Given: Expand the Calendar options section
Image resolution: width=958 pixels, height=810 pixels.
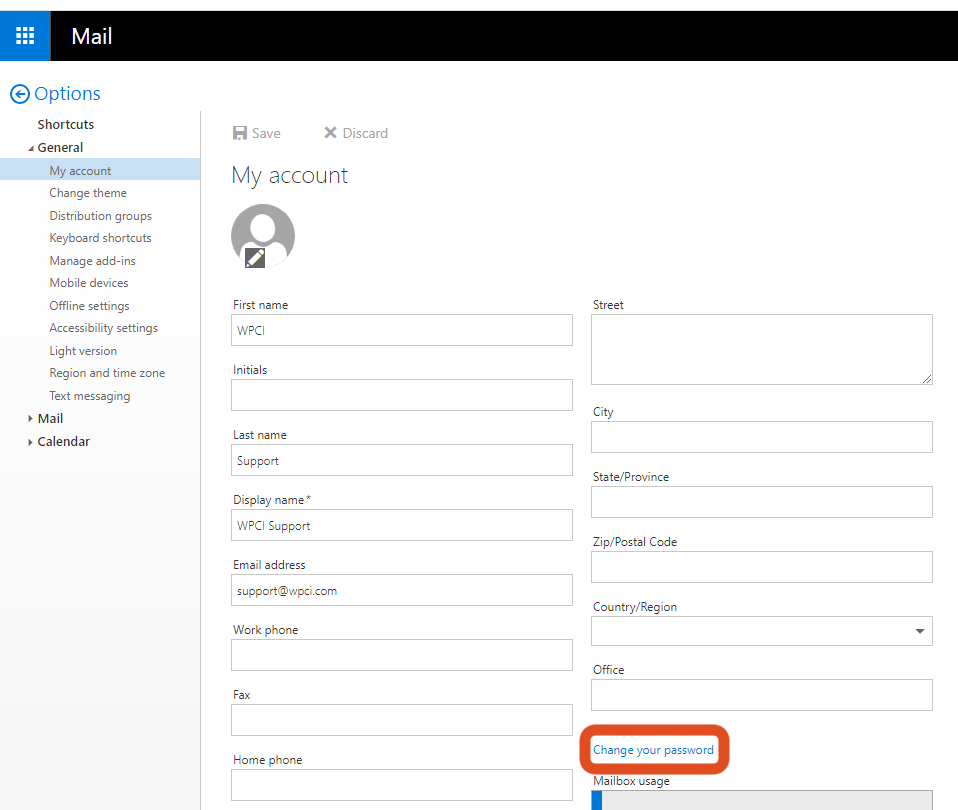Looking at the screenshot, I should click(31, 442).
